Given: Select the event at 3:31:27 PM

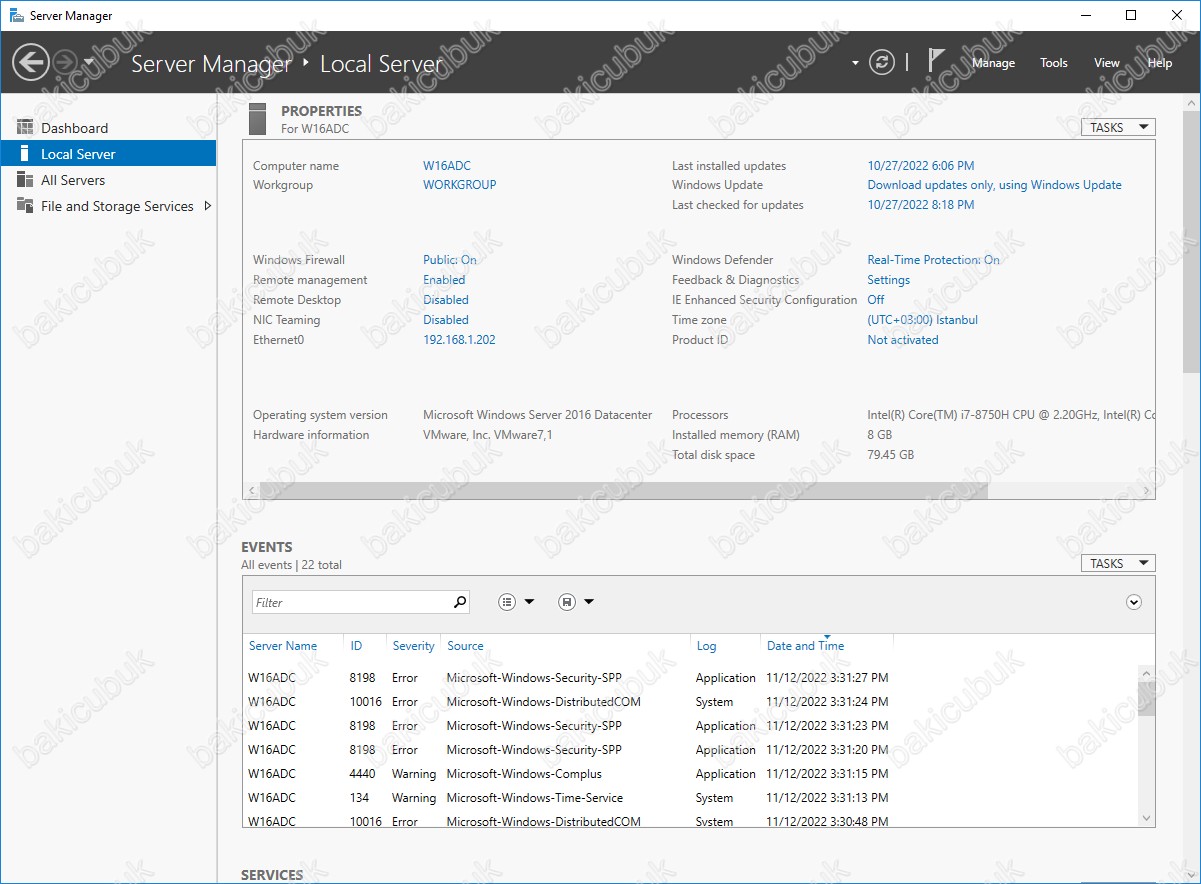Looking at the screenshot, I should [690, 678].
